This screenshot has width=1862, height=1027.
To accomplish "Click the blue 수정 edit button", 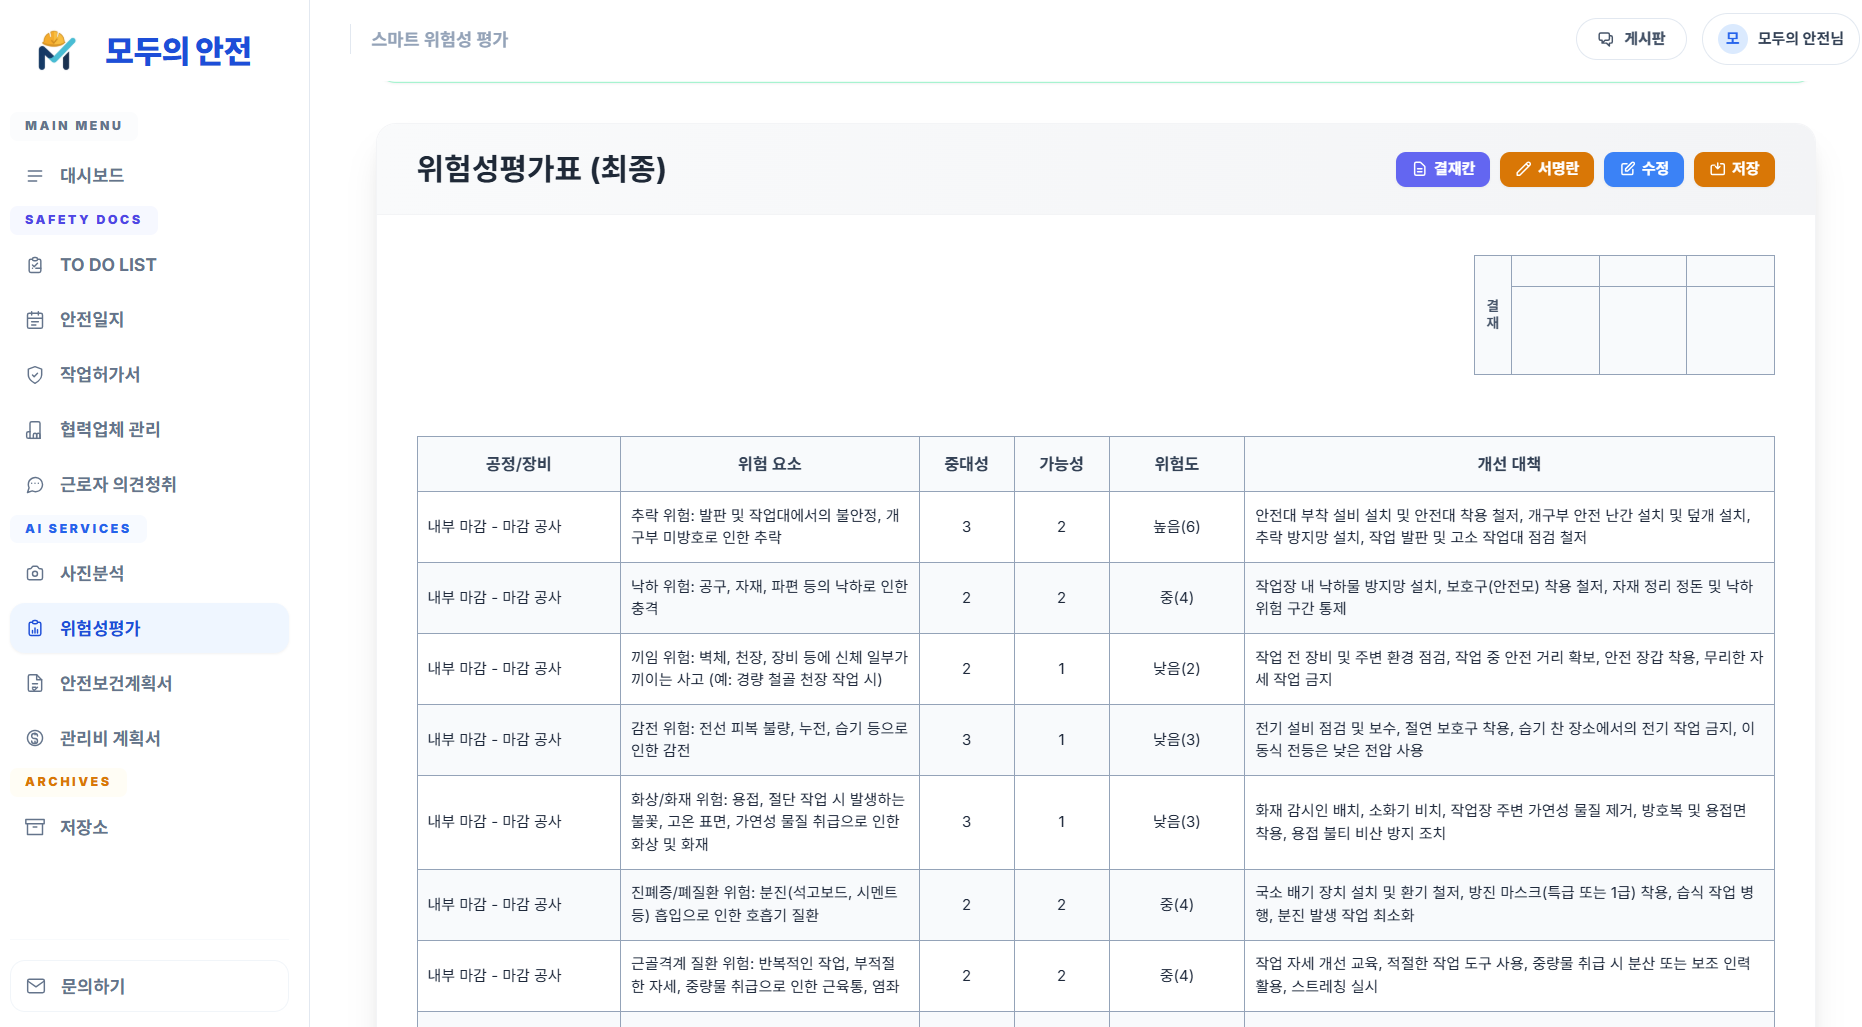I will pos(1643,169).
